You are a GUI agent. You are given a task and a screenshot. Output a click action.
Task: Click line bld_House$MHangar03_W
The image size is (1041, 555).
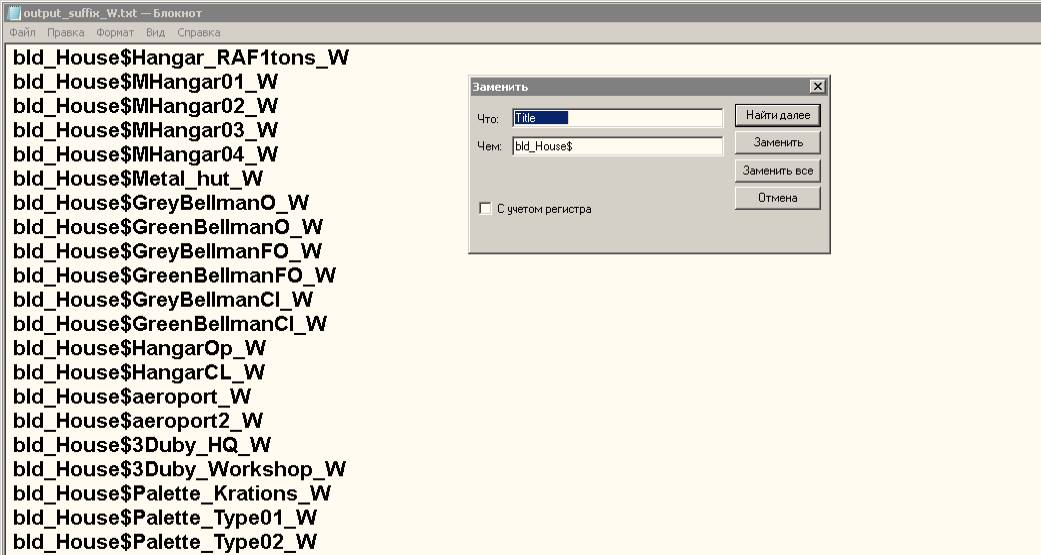pyautogui.click(x=145, y=131)
